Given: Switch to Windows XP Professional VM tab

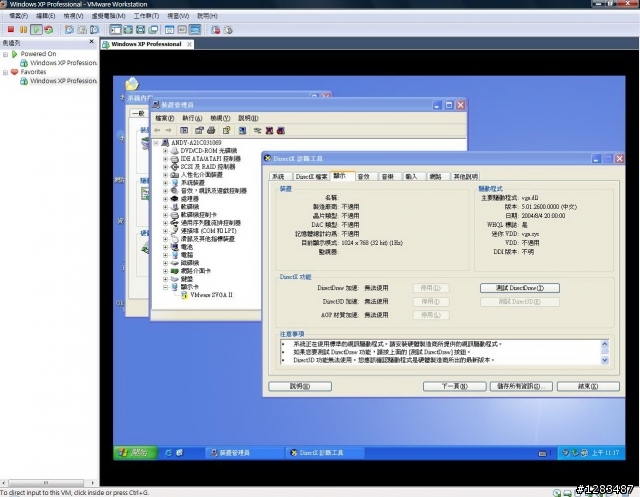Looking at the screenshot, I should click(146, 44).
